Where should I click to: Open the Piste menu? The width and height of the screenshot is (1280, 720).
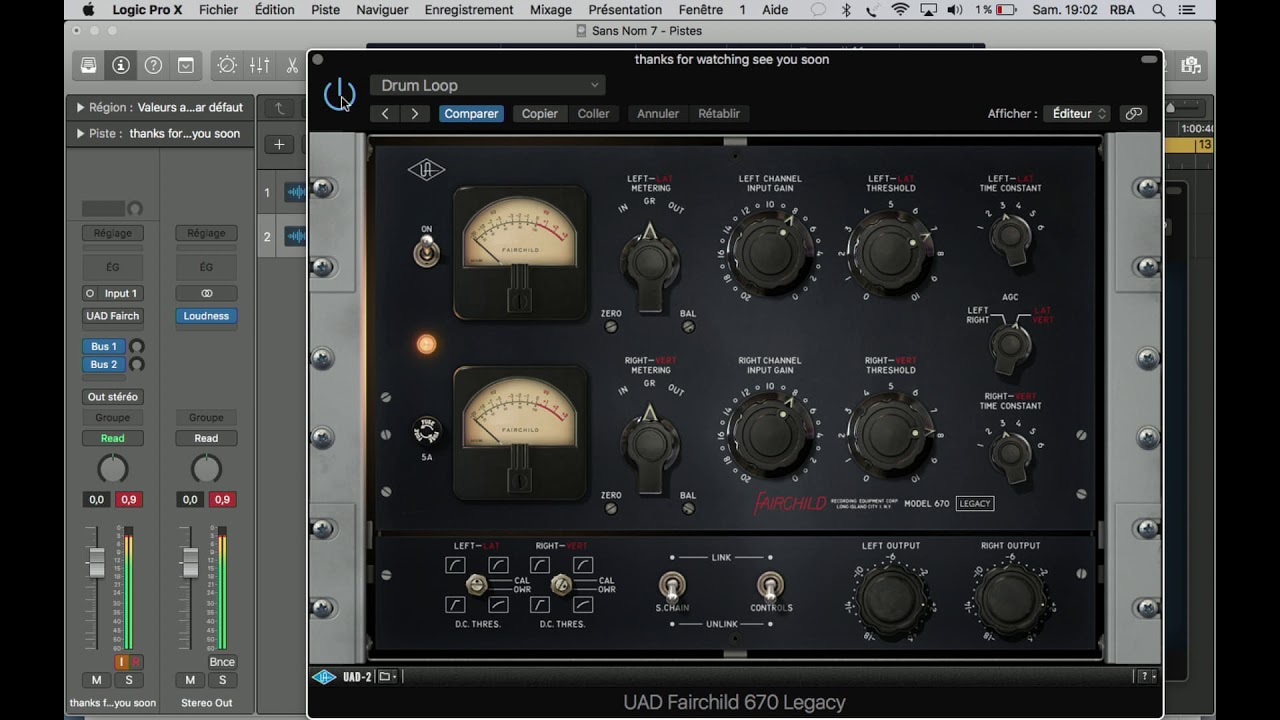coord(325,10)
